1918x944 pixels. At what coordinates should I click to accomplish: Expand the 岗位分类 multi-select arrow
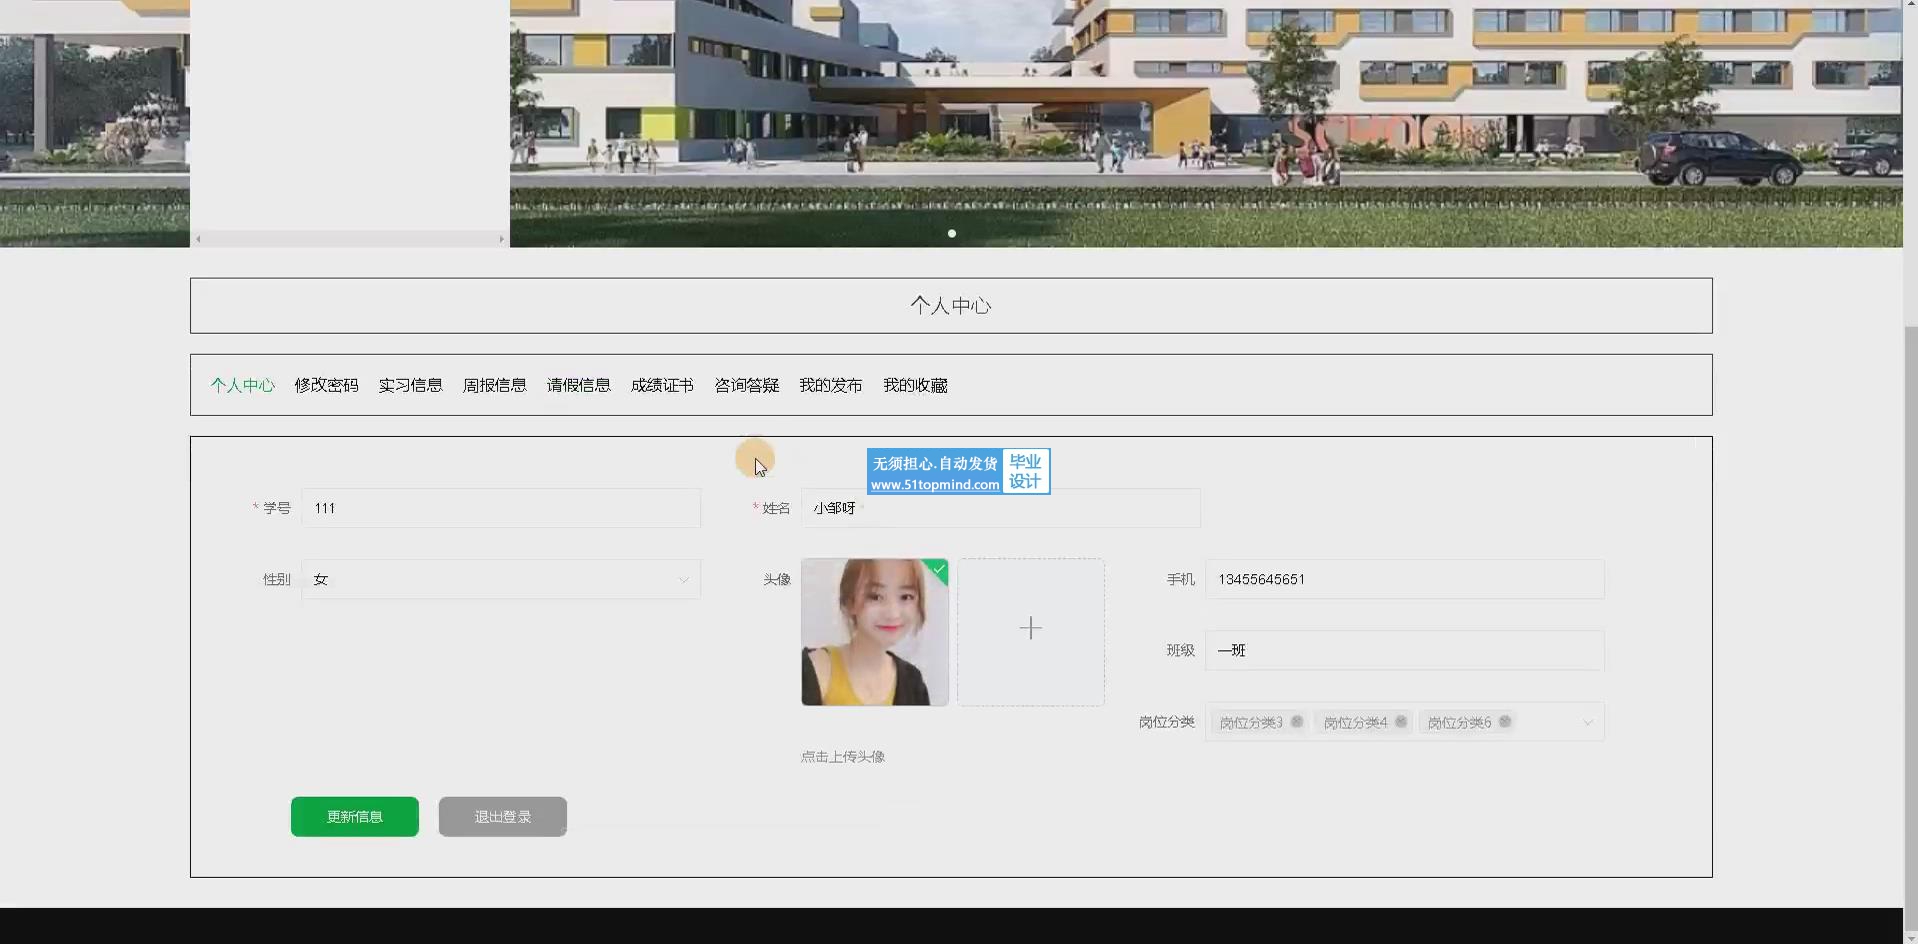pos(1587,722)
